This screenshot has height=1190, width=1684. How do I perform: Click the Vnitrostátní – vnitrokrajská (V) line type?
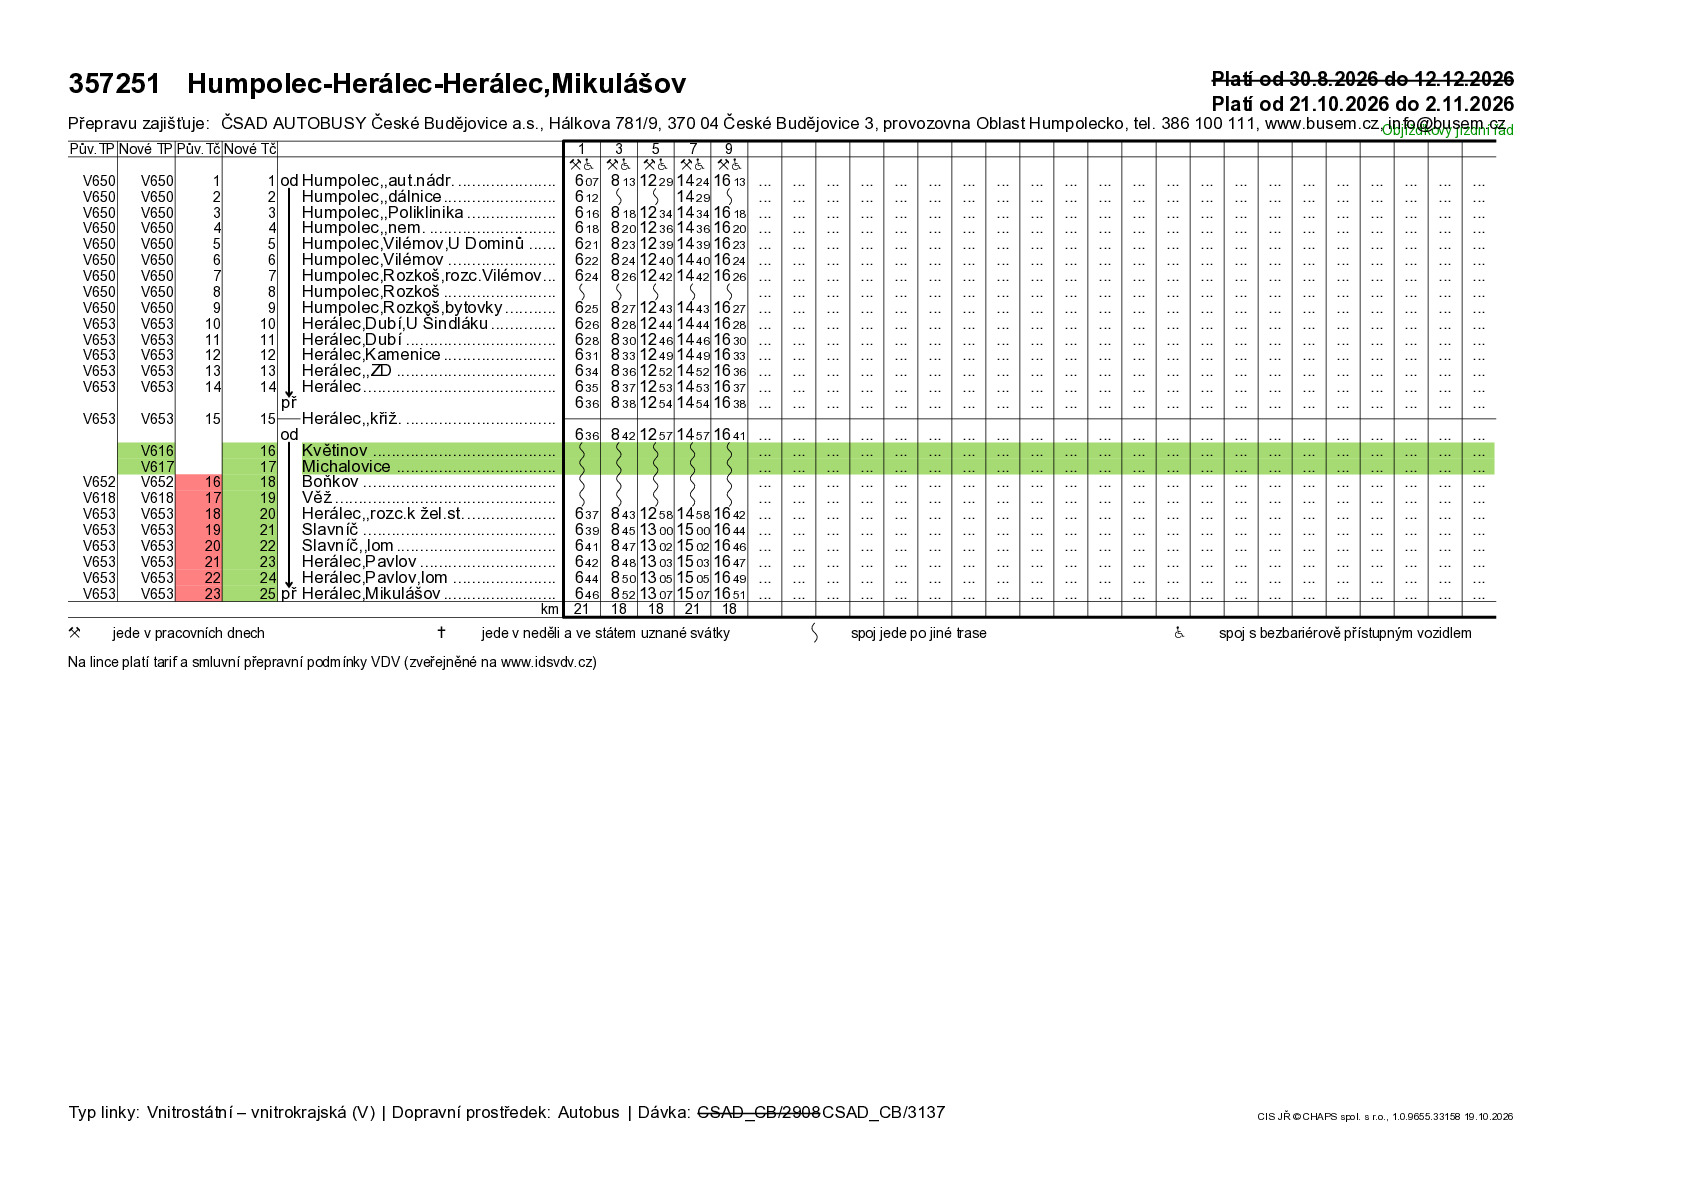click(261, 1113)
